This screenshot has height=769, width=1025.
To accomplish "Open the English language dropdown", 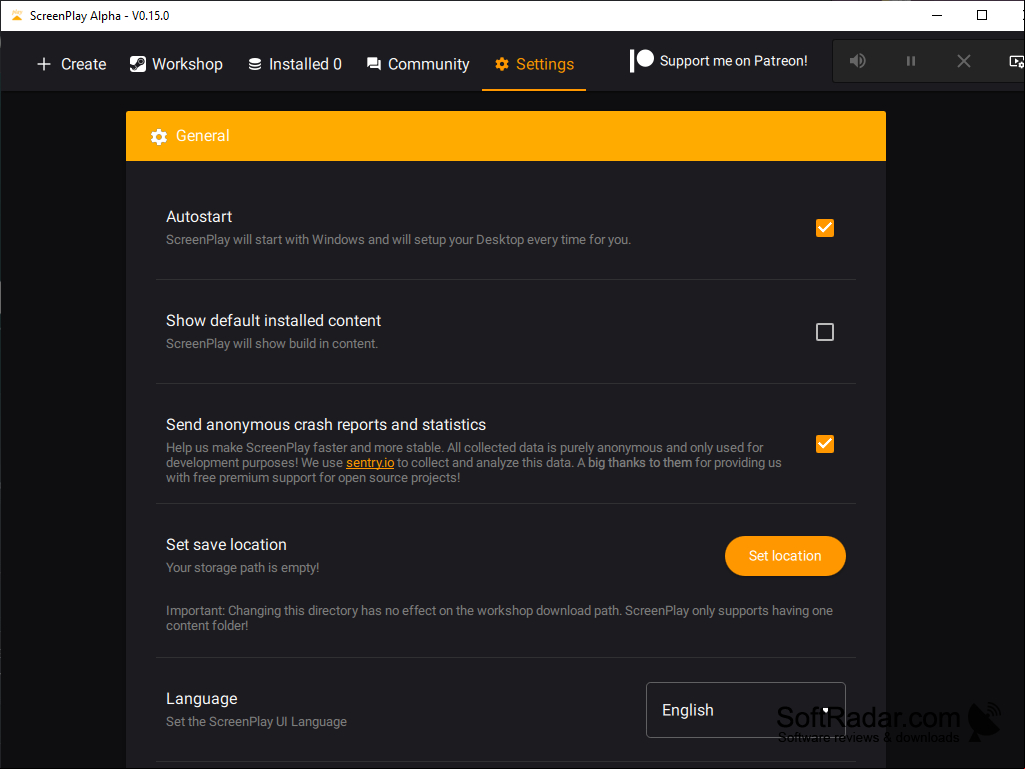I will (745, 710).
